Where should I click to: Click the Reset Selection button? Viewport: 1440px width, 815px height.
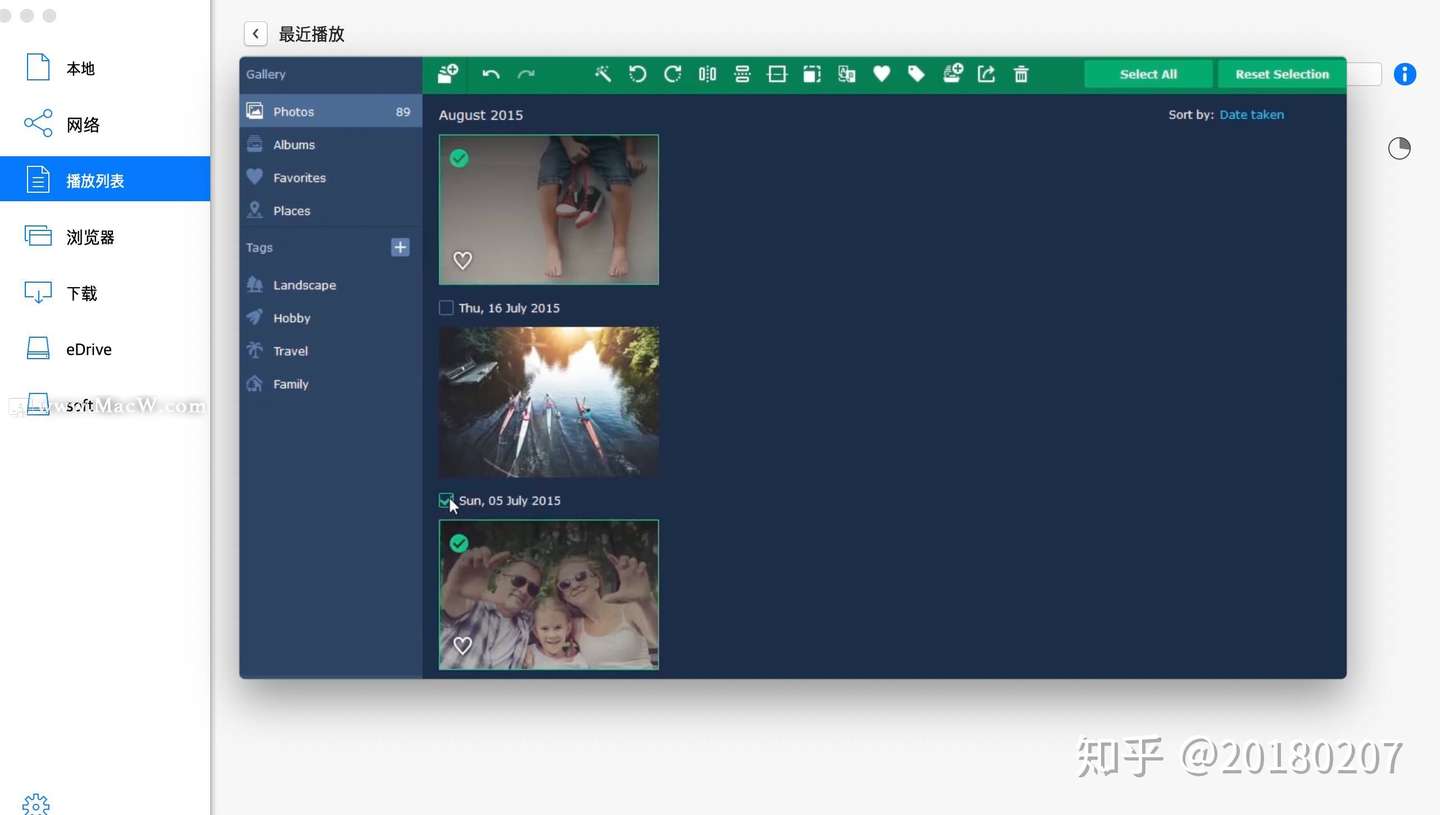(x=1282, y=74)
